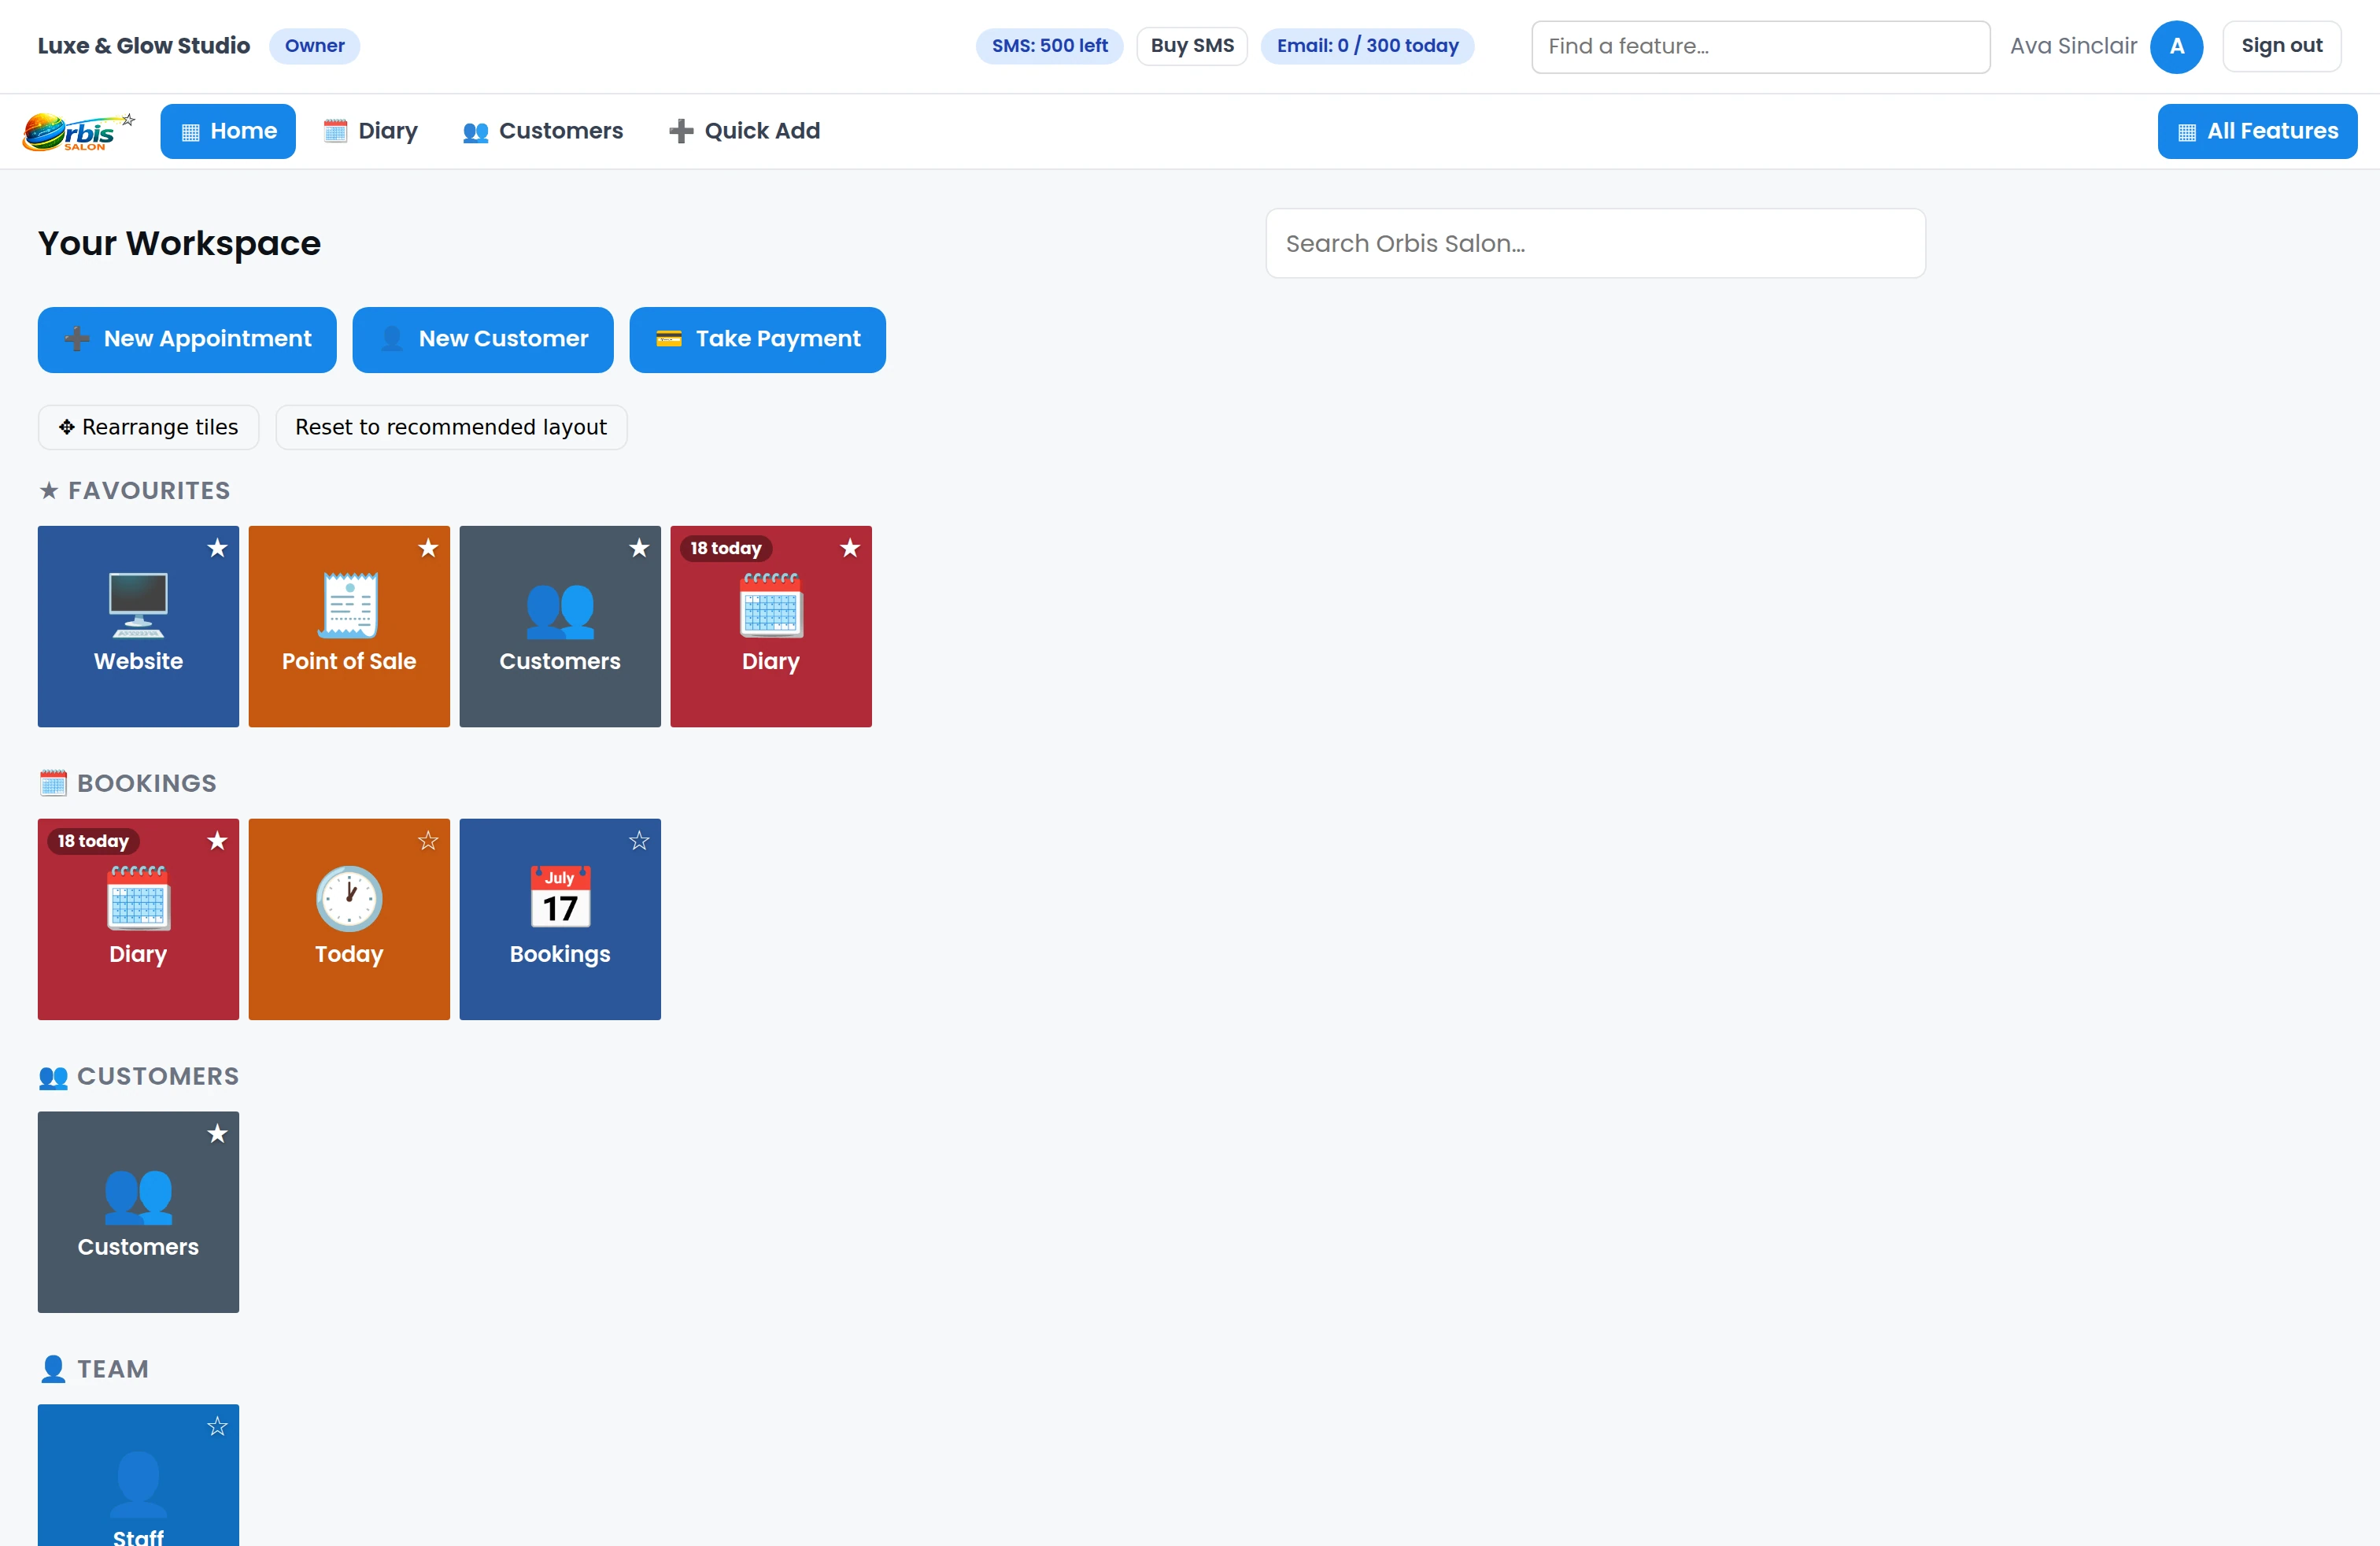Click the Luxe & Glow Studio name
The height and width of the screenshot is (1546, 2380).
coord(144,46)
